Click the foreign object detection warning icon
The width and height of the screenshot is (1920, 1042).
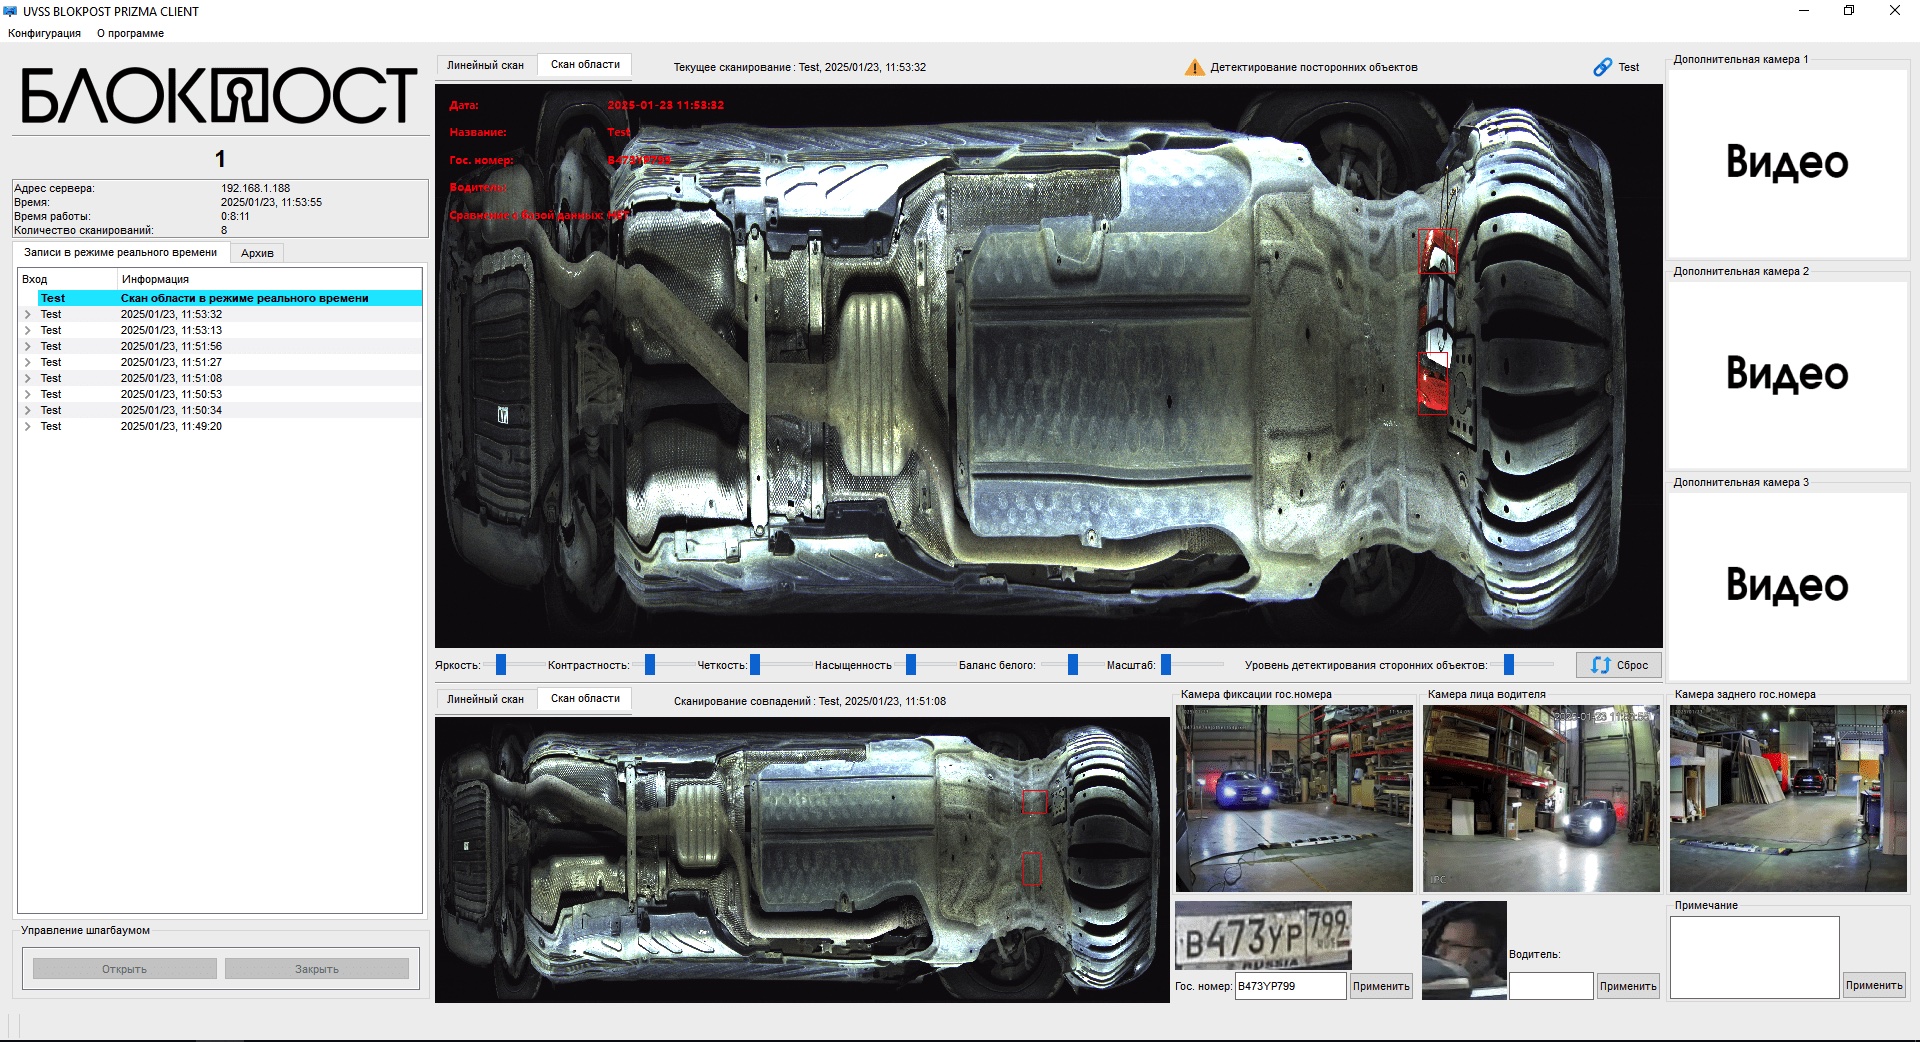[1194, 67]
